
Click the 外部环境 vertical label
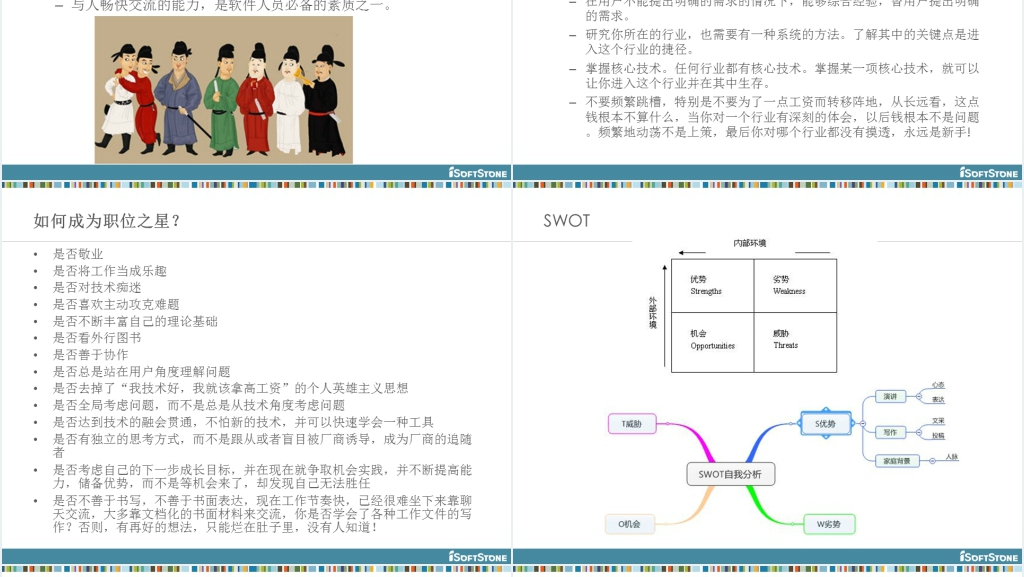pyautogui.click(x=652, y=313)
